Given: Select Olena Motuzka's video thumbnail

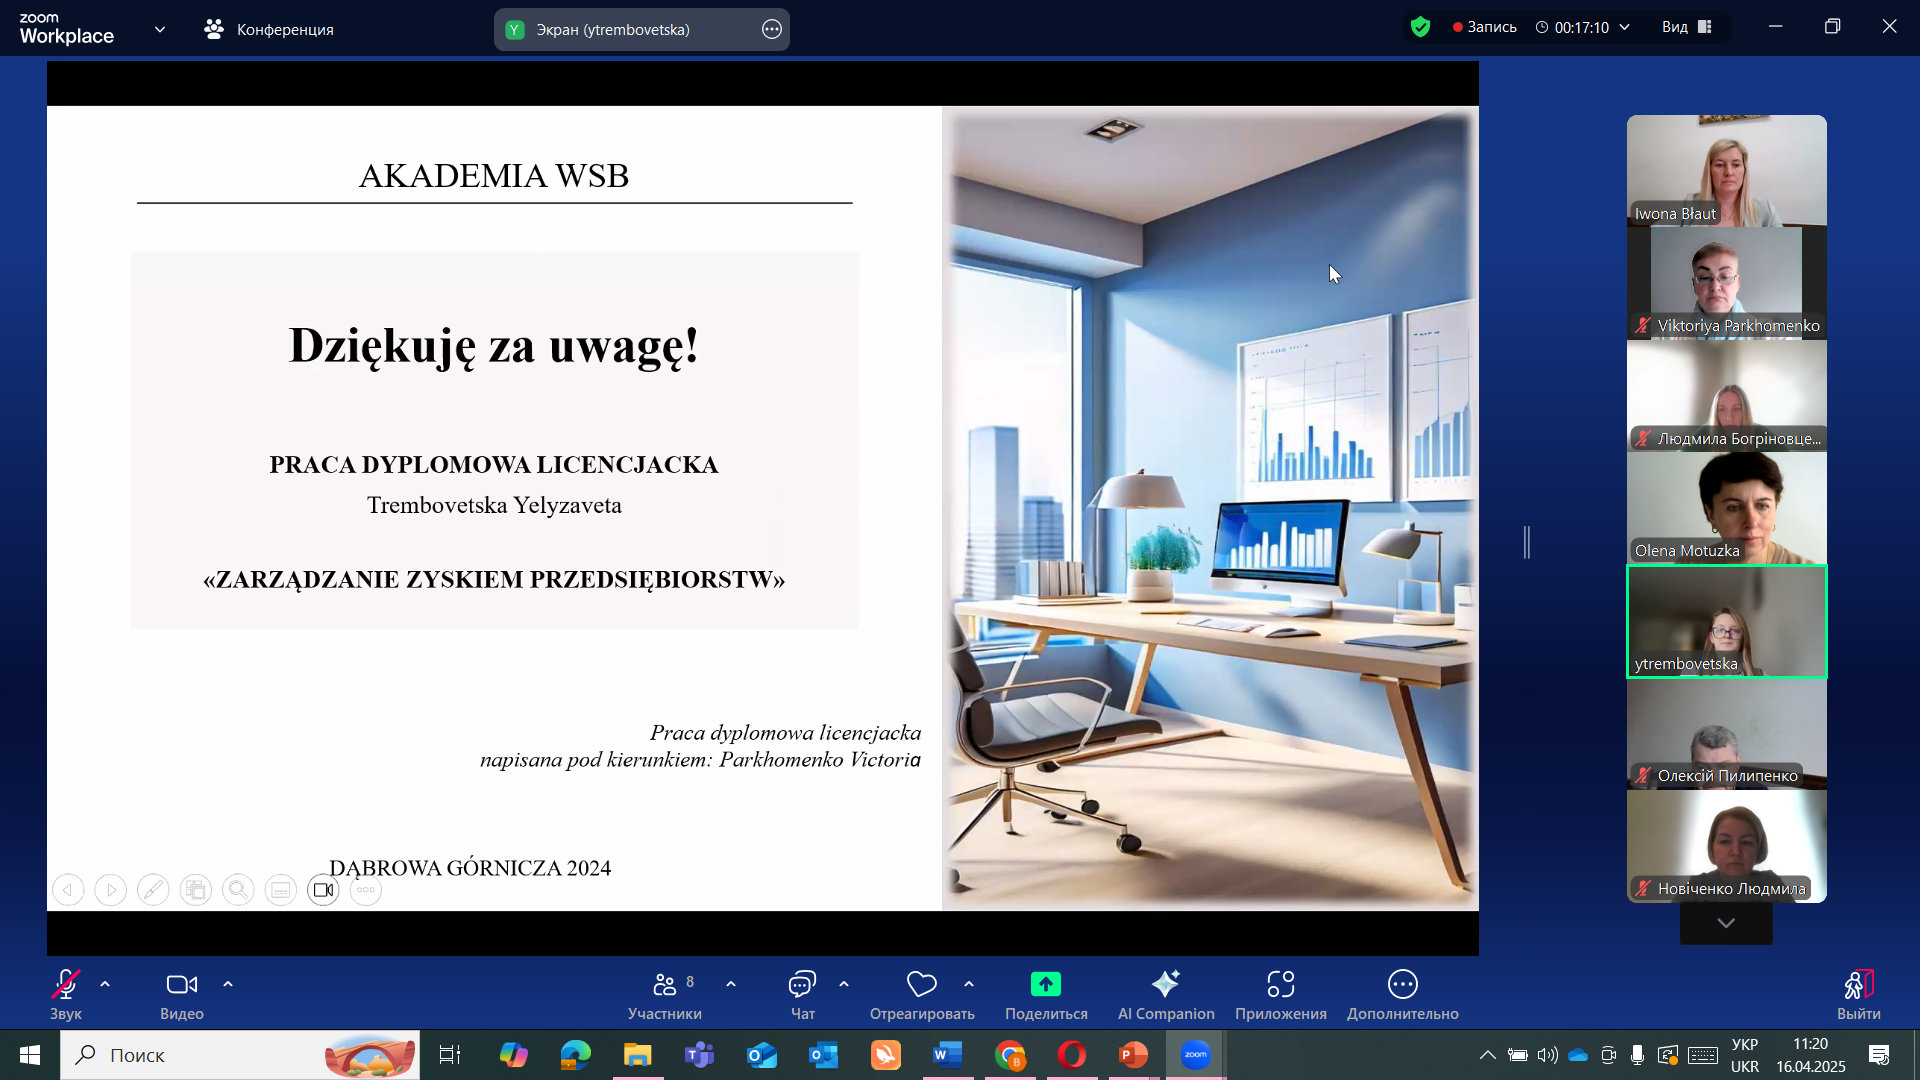Looking at the screenshot, I should tap(1726, 507).
